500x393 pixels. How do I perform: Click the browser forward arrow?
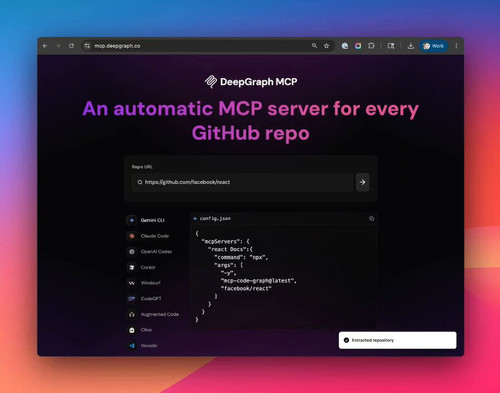[58, 46]
